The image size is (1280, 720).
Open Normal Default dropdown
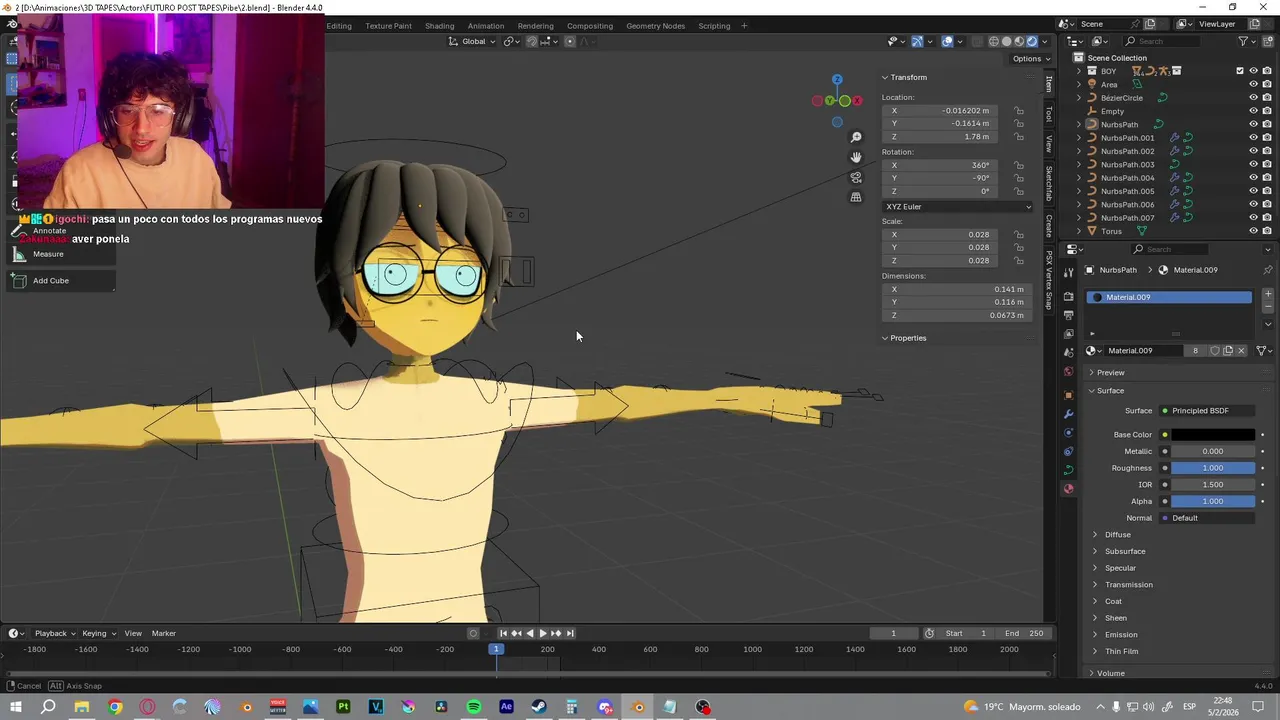tap(1207, 518)
